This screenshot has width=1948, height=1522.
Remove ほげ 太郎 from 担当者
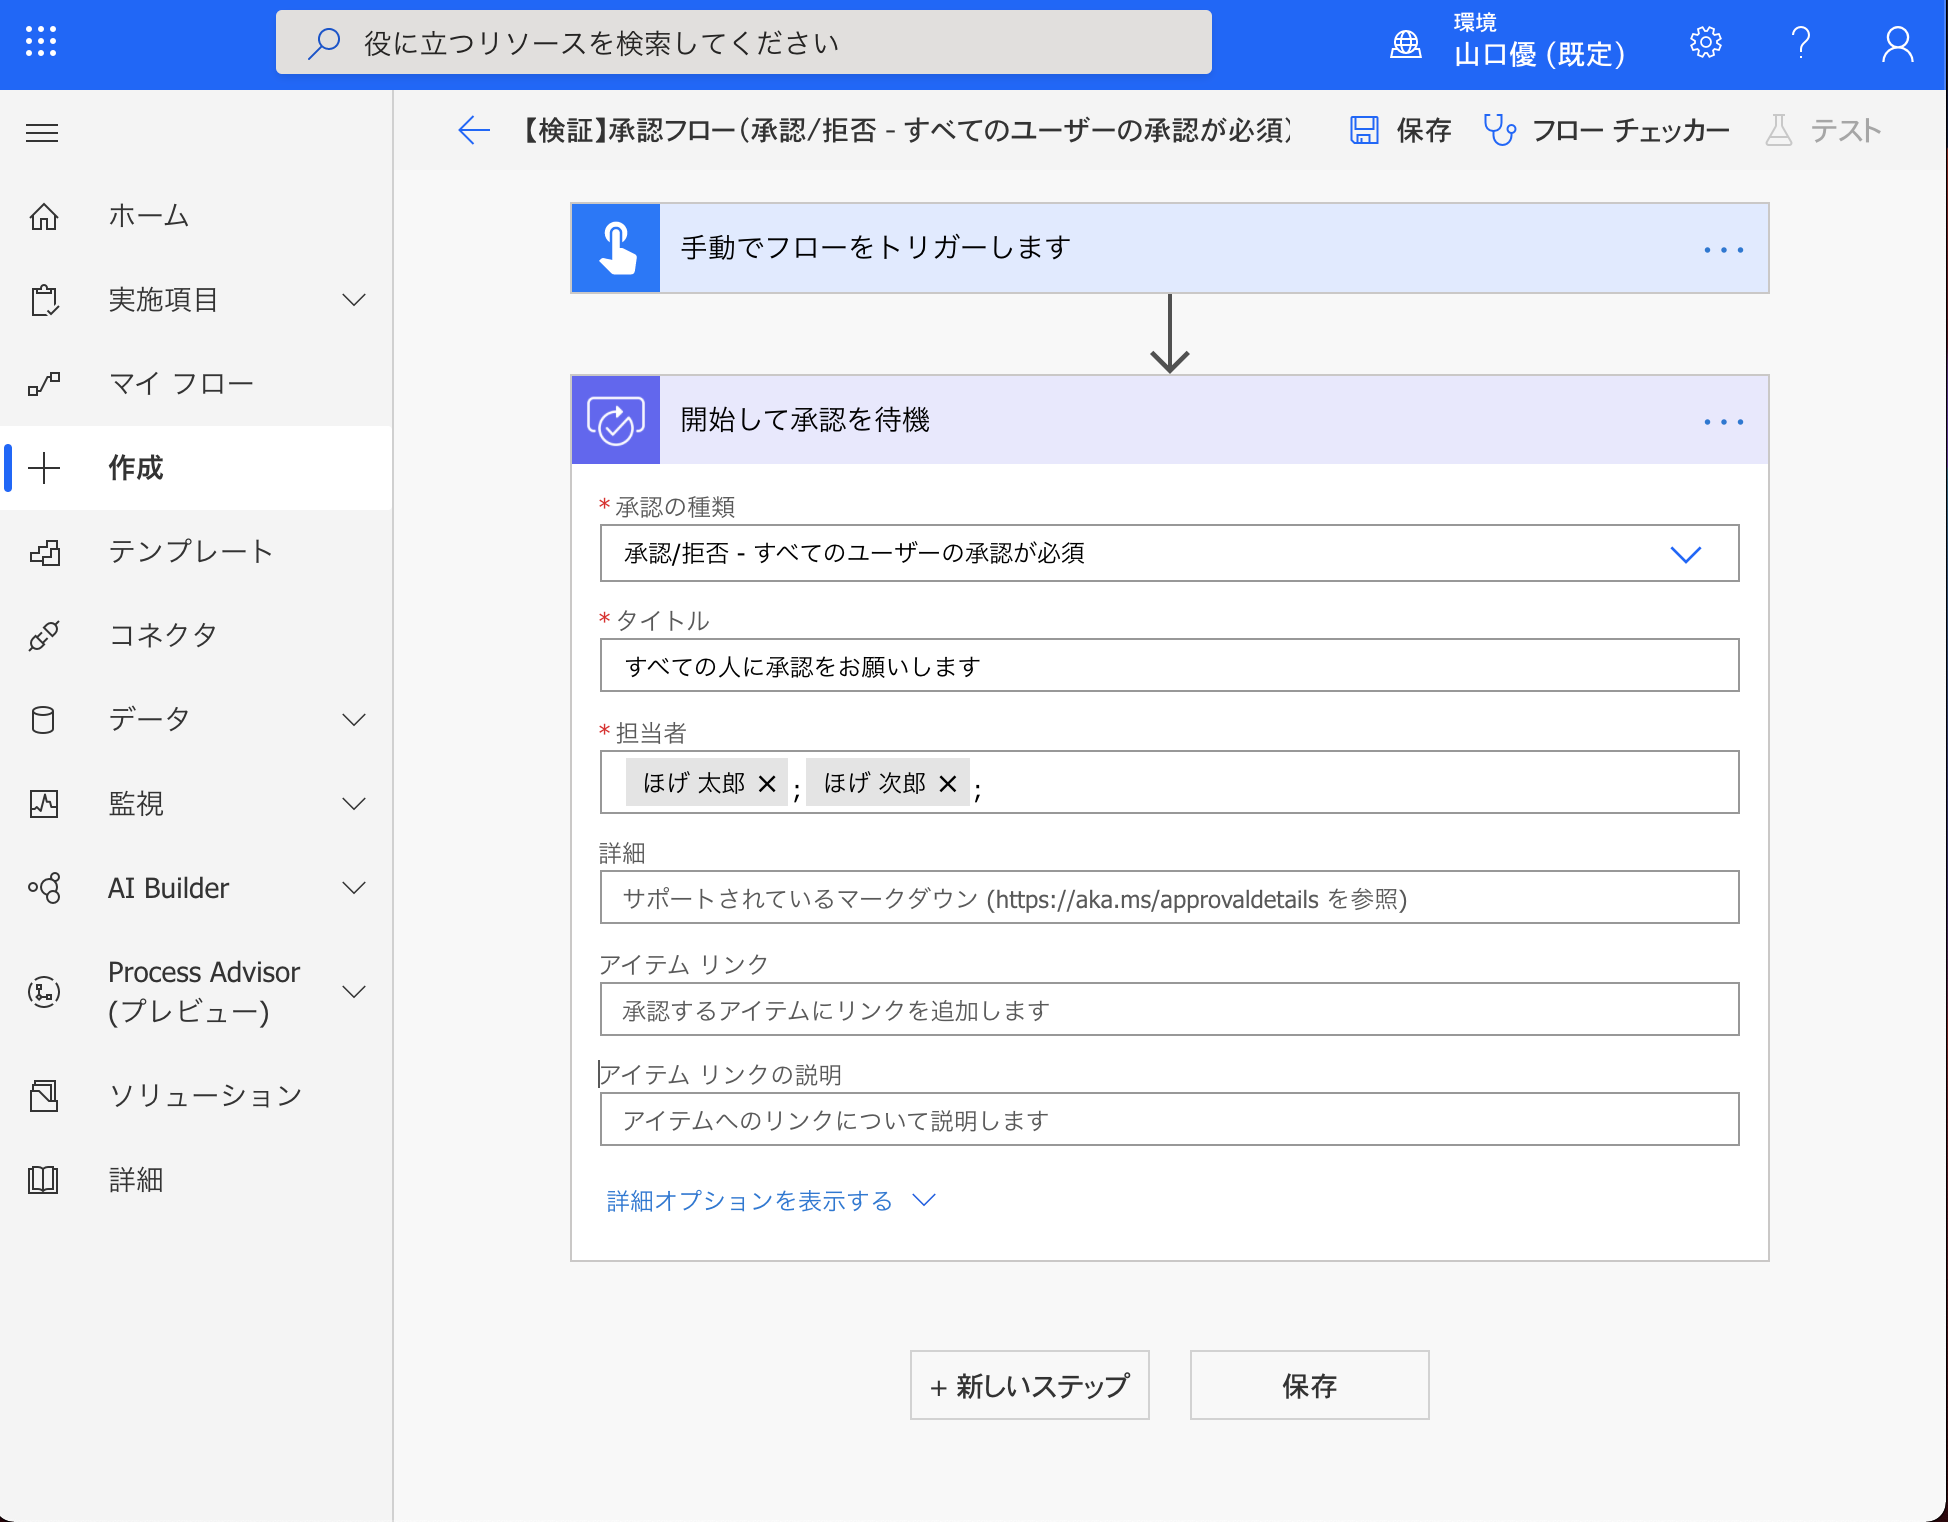click(x=765, y=783)
